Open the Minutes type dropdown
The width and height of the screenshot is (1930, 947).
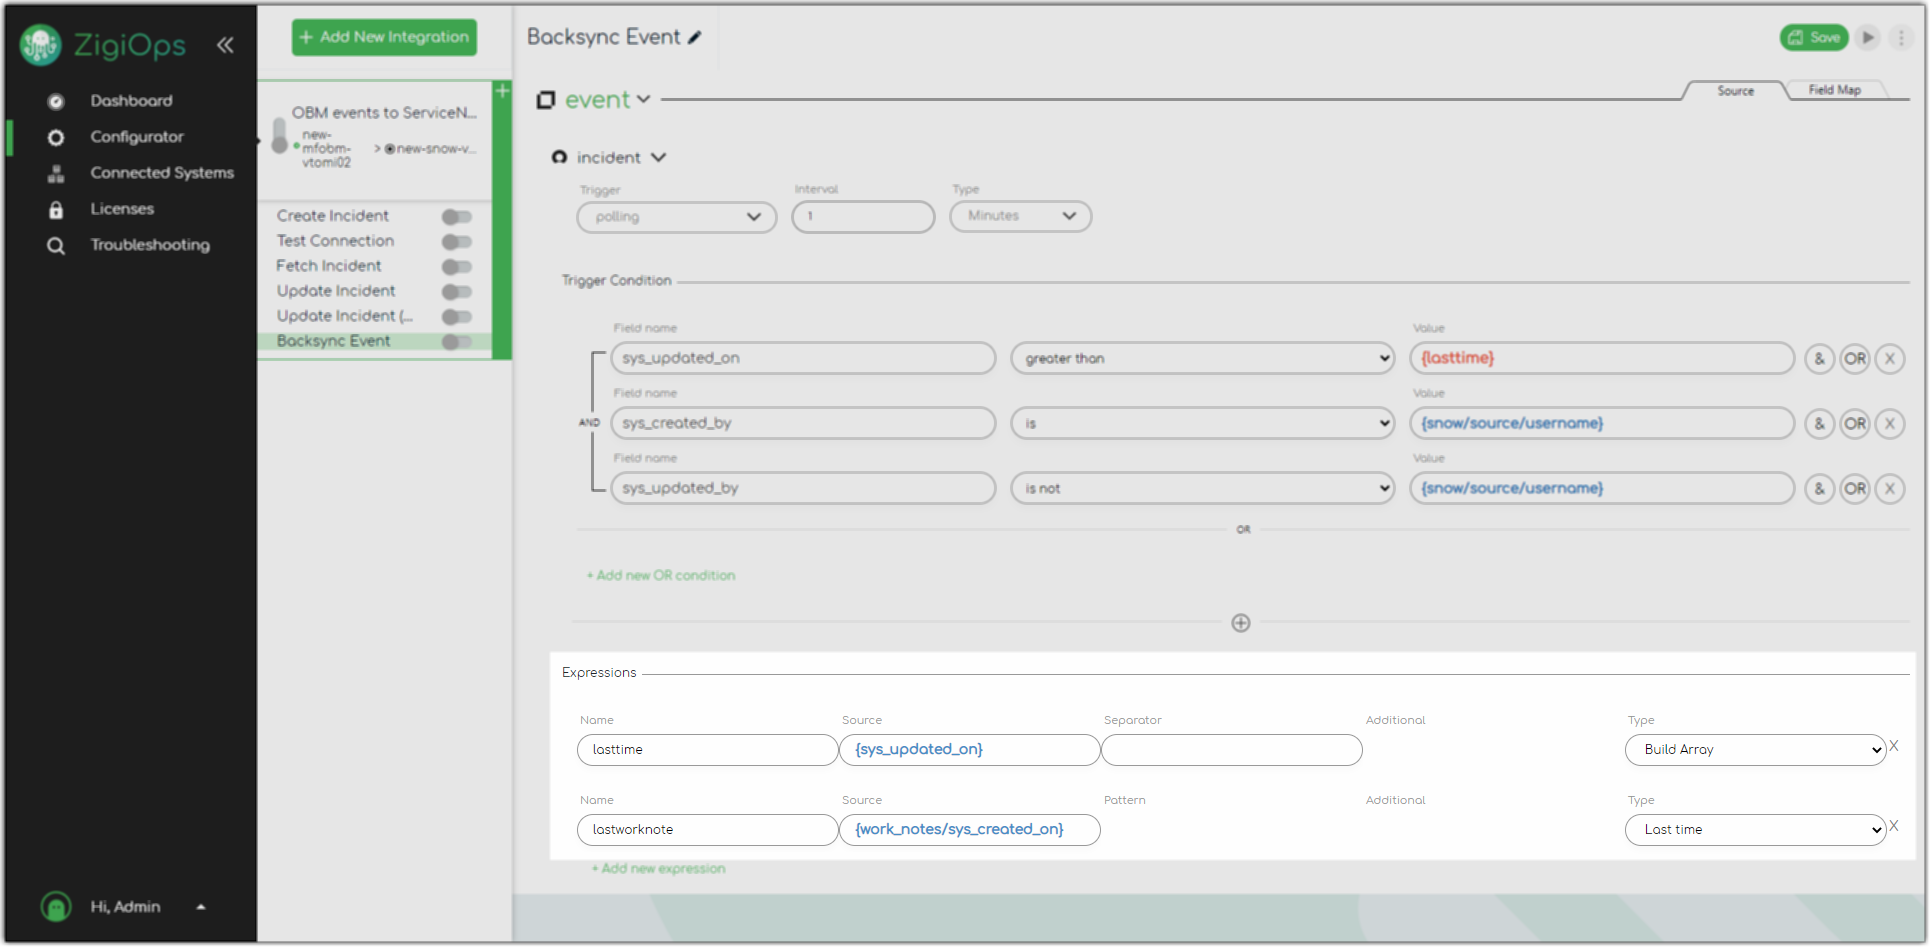pyautogui.click(x=1020, y=216)
